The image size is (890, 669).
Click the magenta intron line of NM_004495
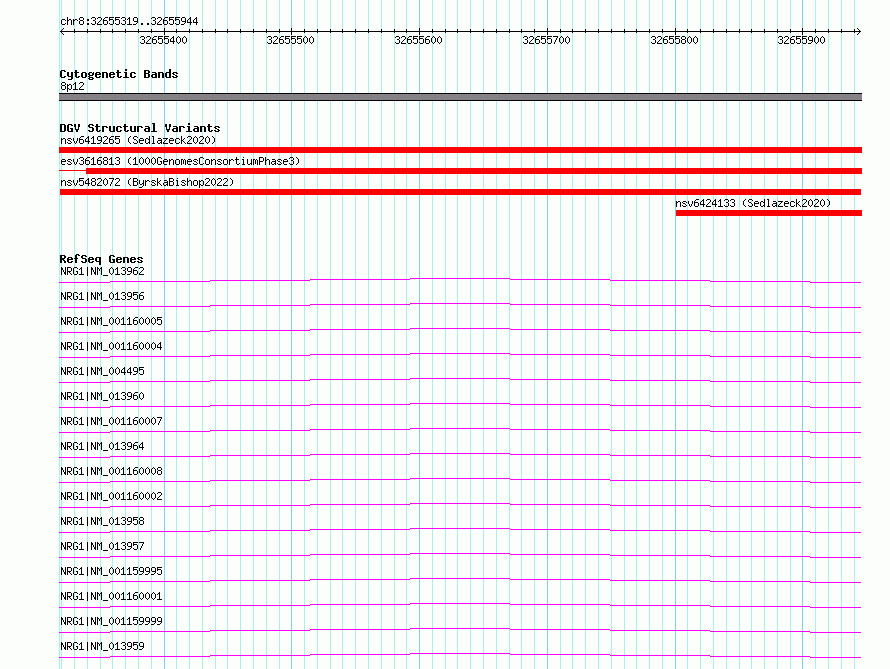point(460,378)
